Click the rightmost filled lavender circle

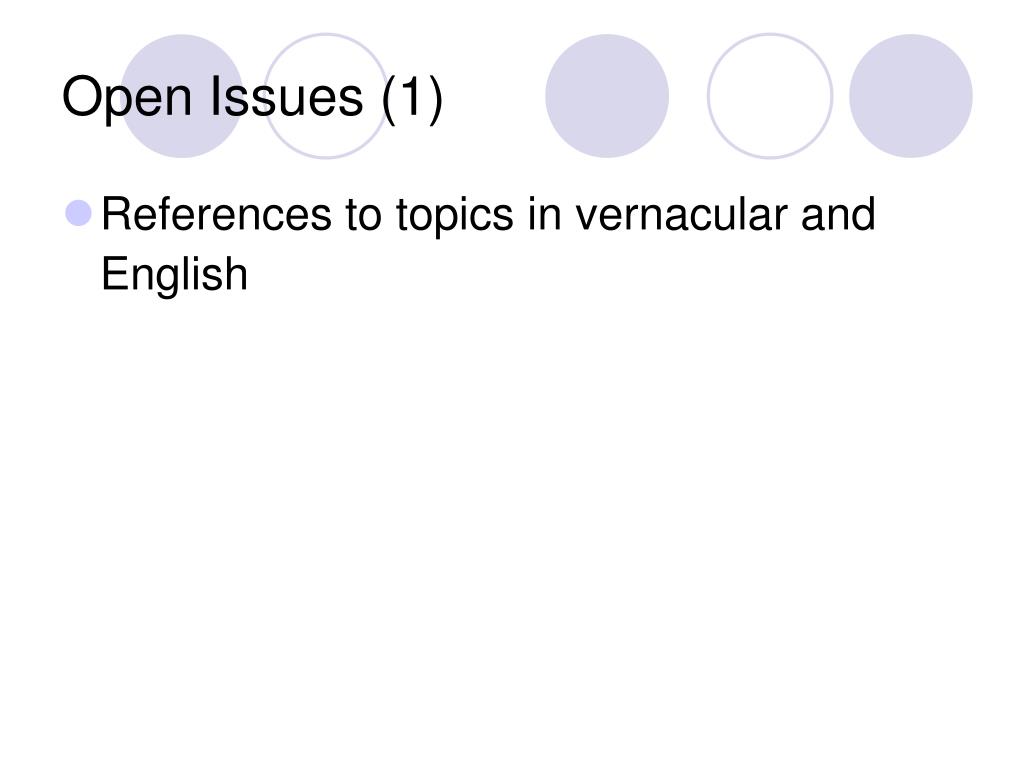pos(910,96)
